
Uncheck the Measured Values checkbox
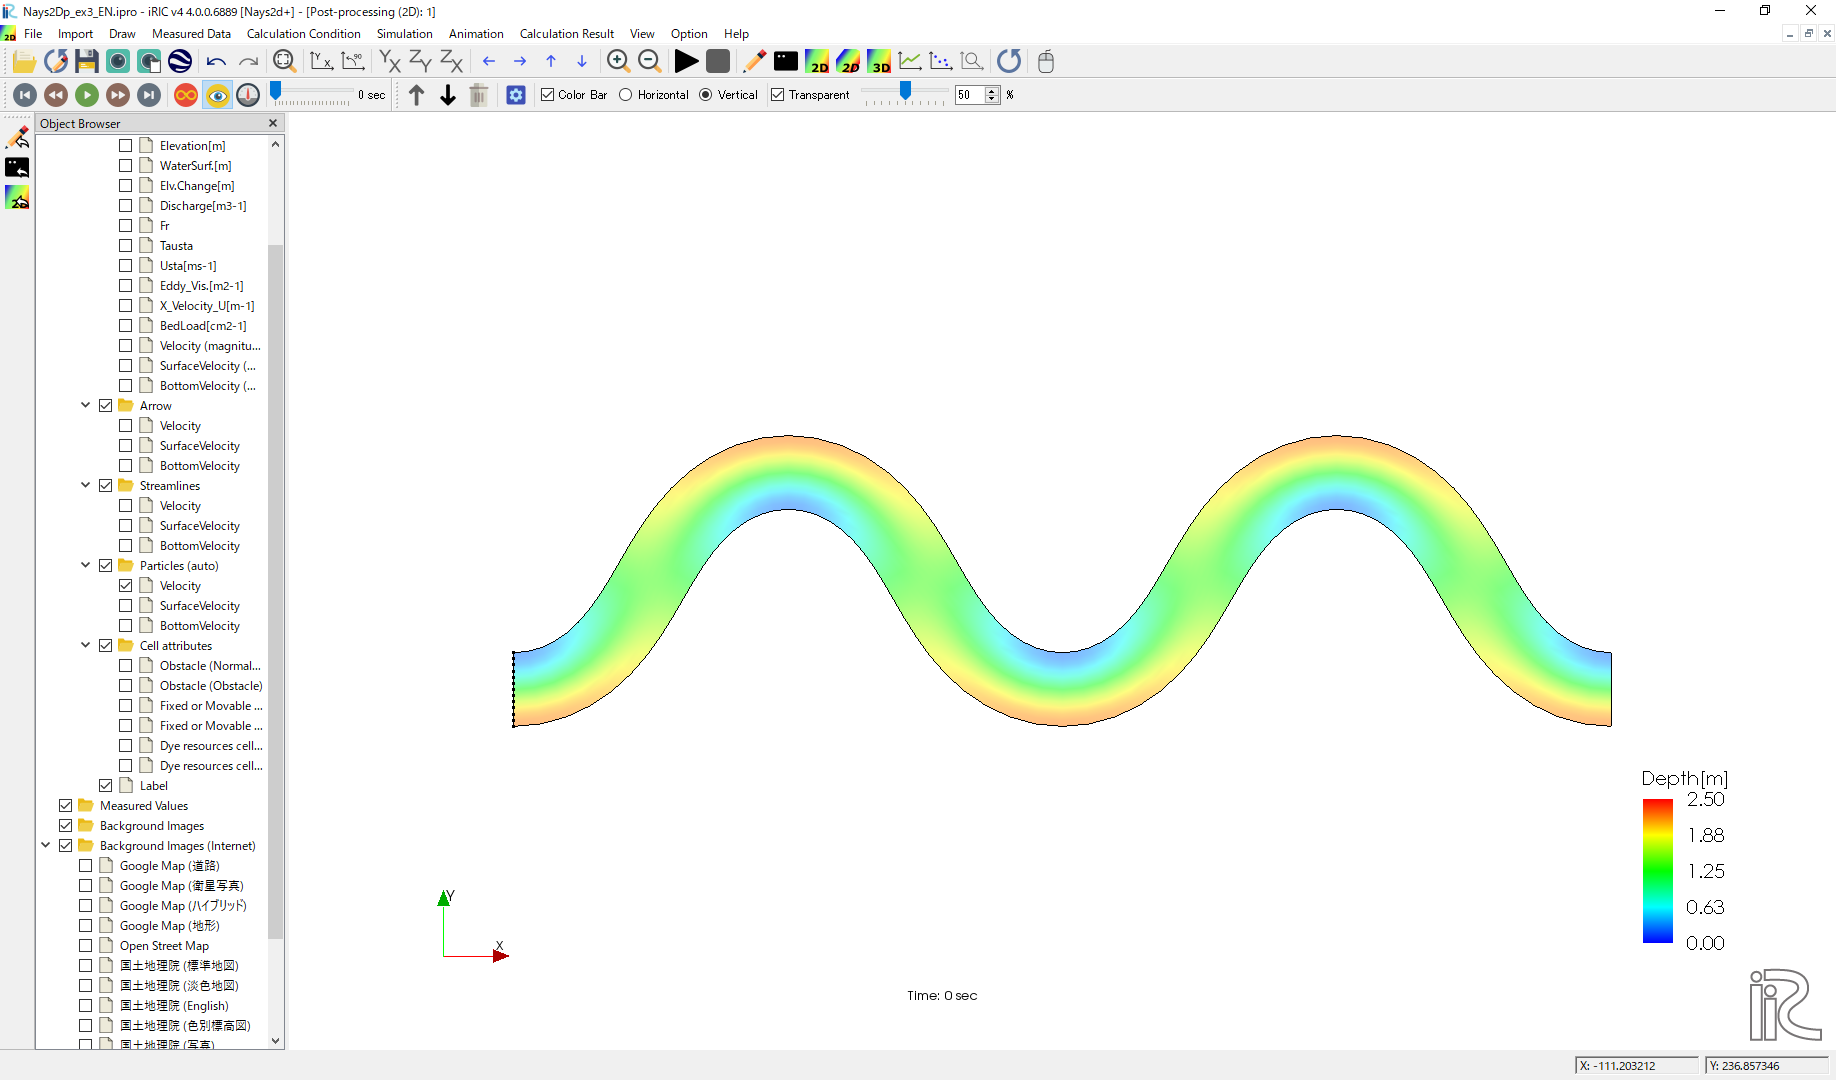[66, 806]
